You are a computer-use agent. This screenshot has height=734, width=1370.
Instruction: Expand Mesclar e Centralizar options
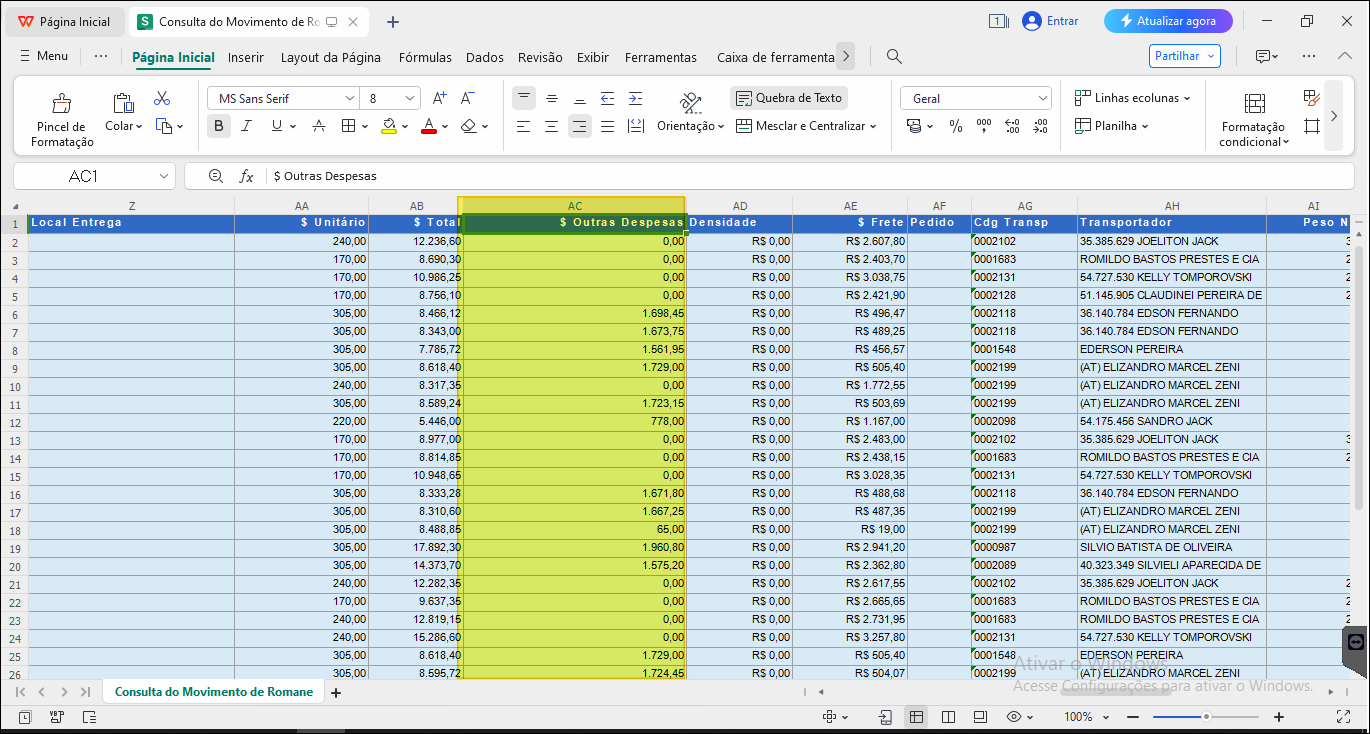click(x=873, y=126)
